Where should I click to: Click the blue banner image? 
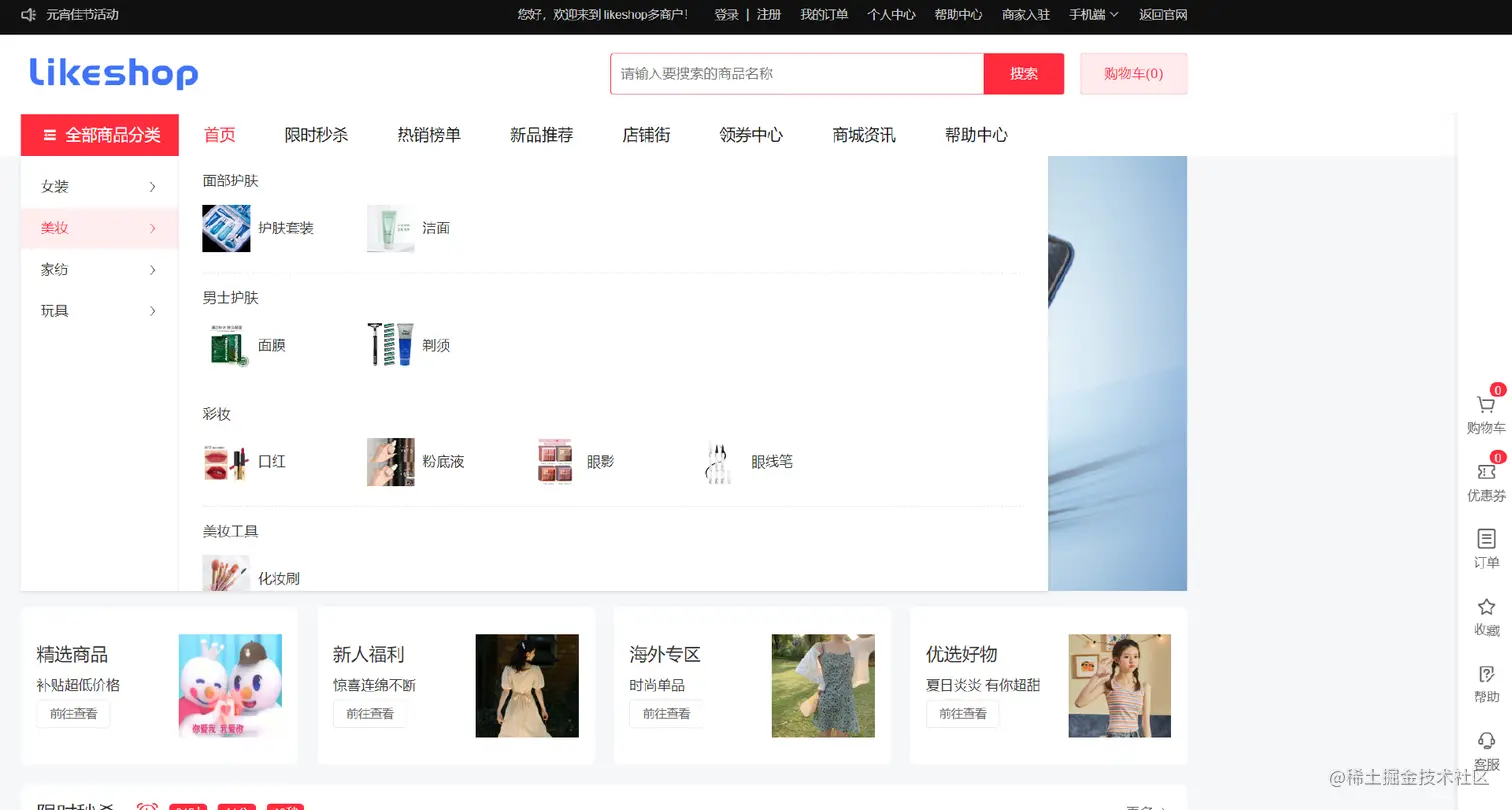(x=1118, y=373)
